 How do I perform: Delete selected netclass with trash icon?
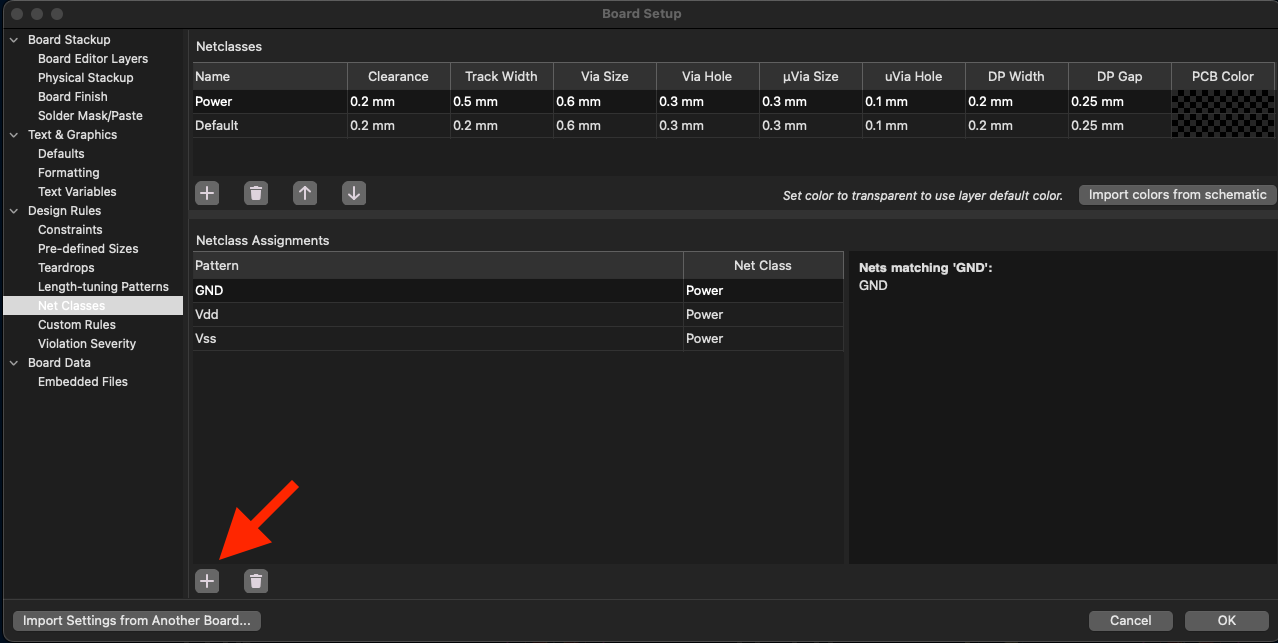[256, 194]
